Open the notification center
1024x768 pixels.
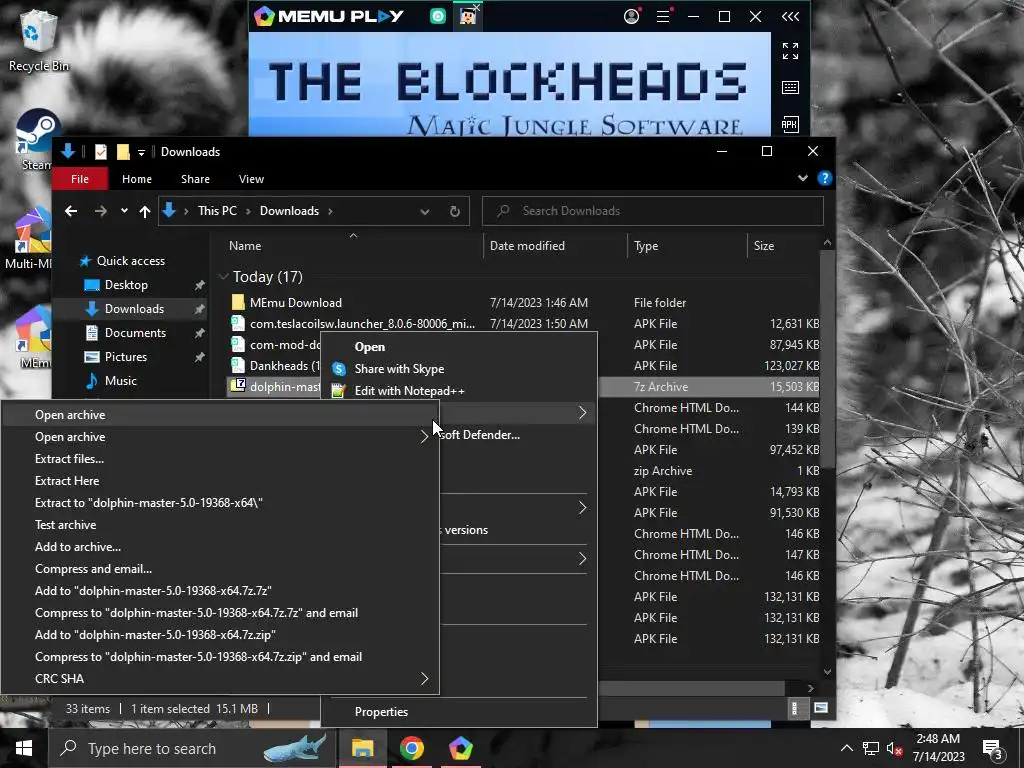pos(993,748)
